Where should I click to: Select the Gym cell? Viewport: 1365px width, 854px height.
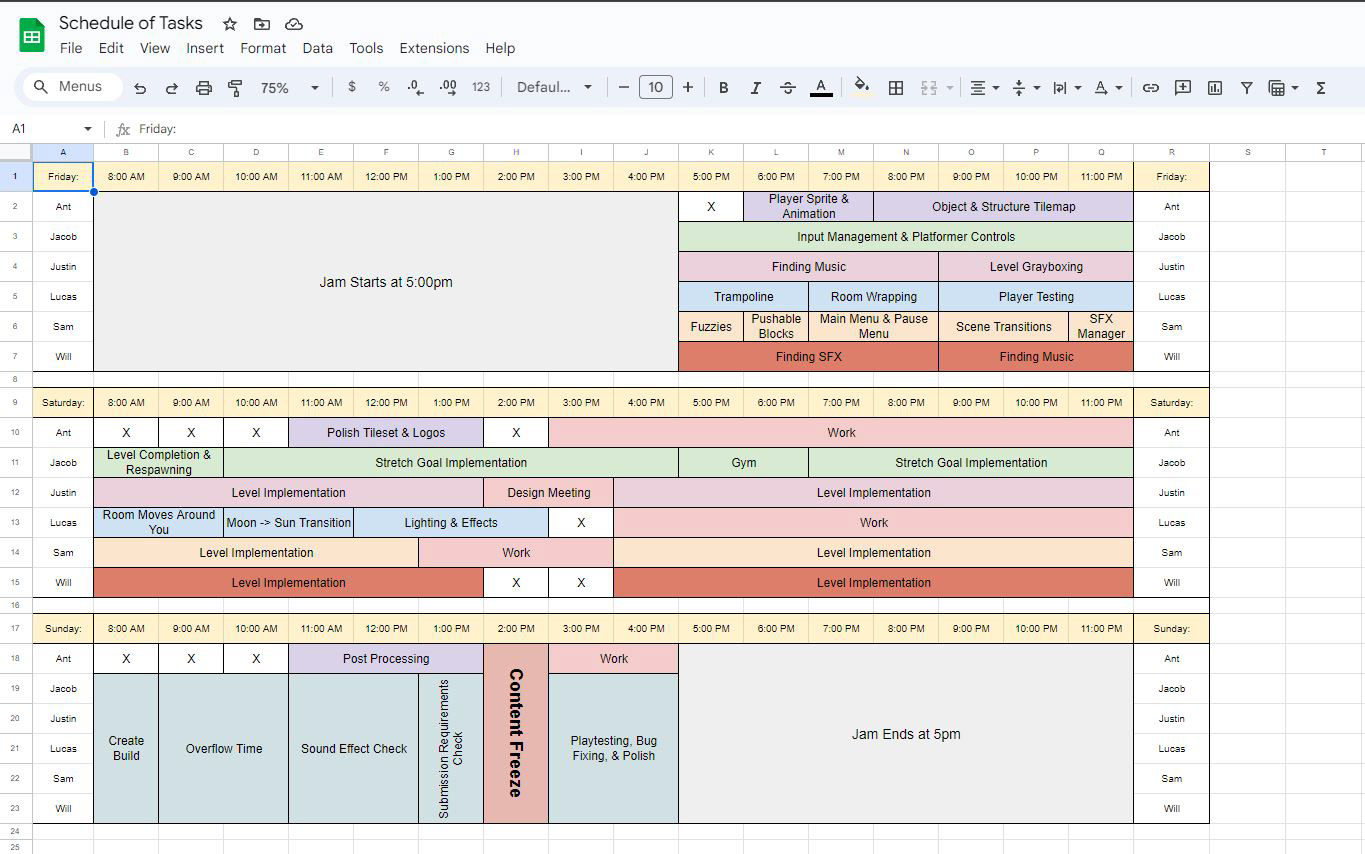(x=744, y=463)
